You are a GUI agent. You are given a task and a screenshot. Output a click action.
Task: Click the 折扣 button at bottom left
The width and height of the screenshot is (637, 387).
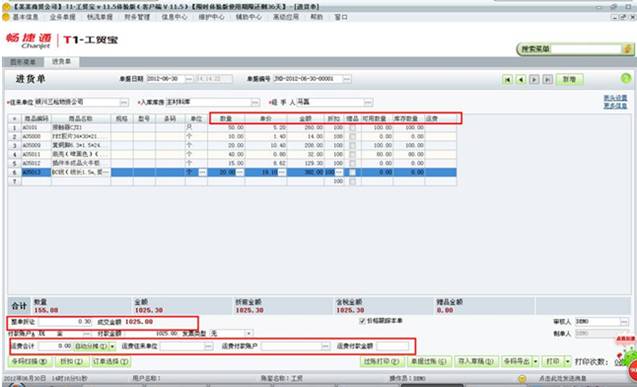click(x=72, y=361)
